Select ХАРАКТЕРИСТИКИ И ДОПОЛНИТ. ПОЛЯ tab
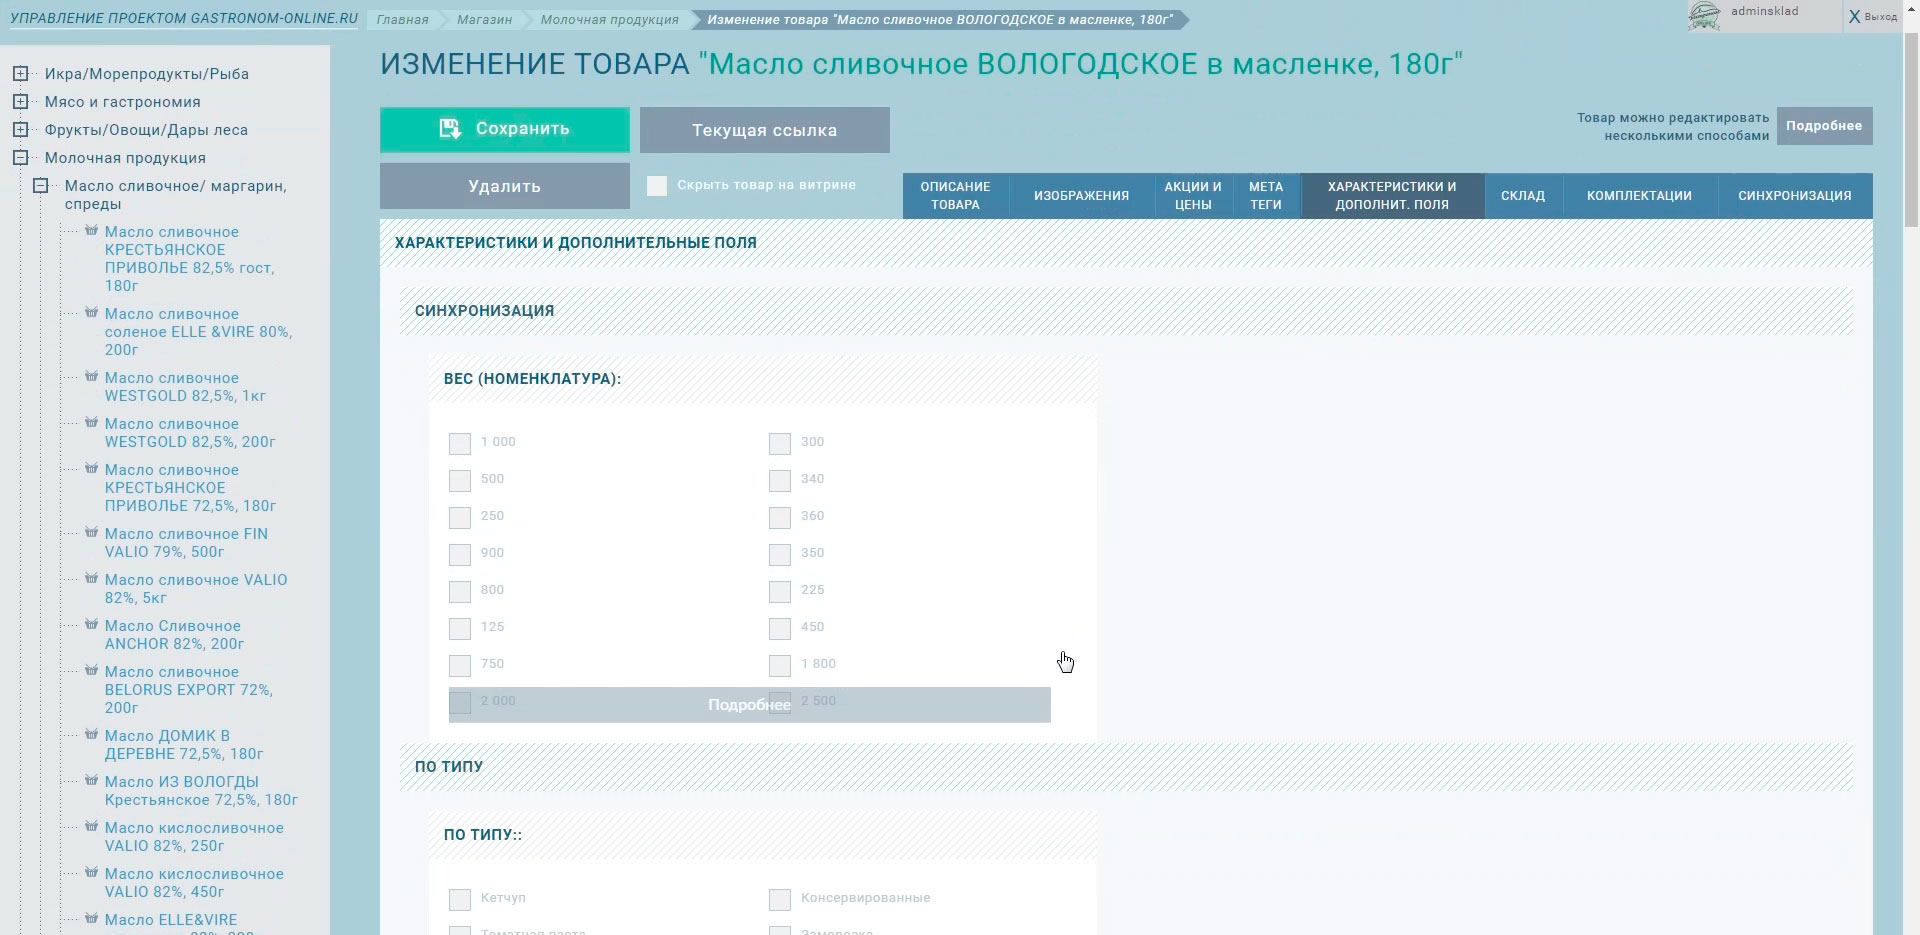 pos(1392,196)
